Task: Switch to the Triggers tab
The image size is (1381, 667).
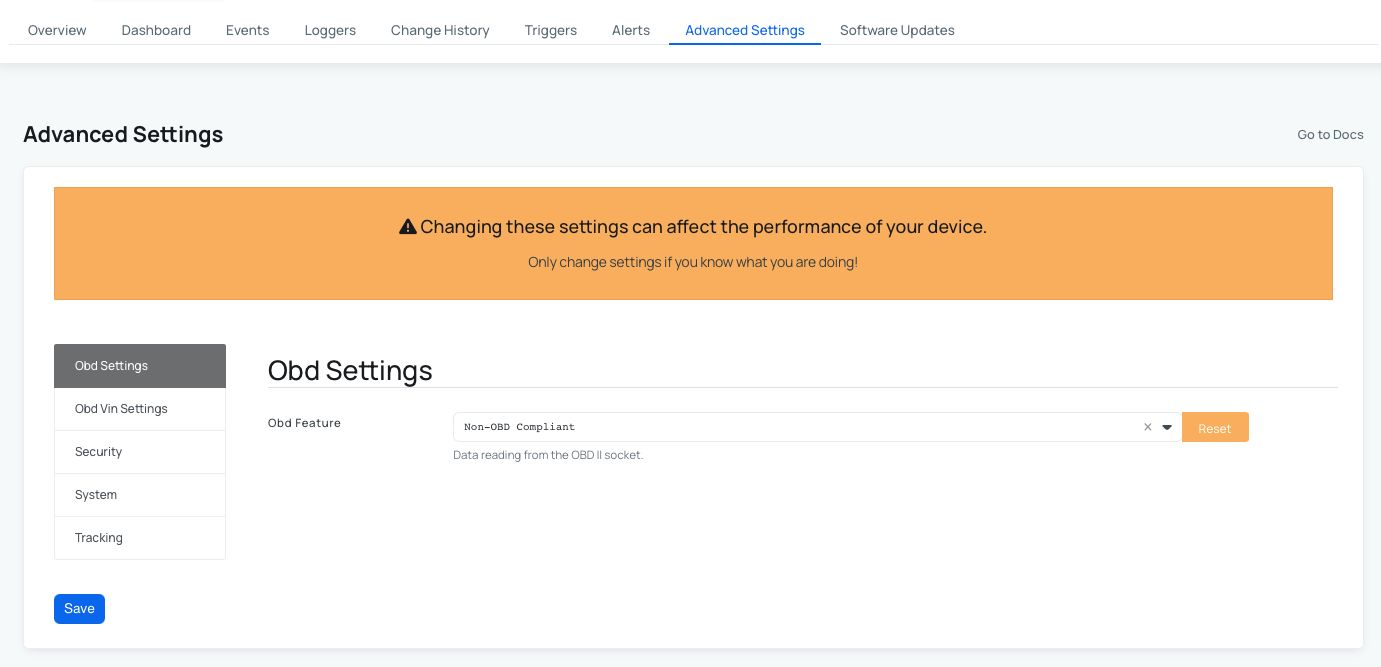Action: (x=550, y=30)
